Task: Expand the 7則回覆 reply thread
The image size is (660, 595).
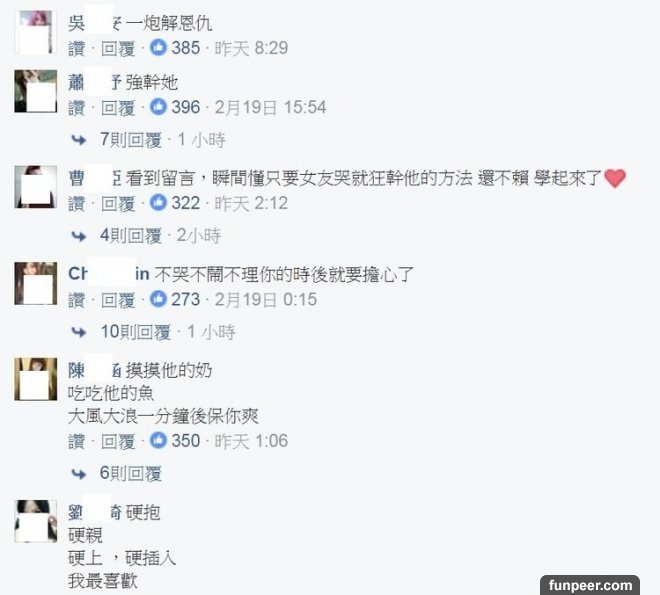Action: coord(131,140)
